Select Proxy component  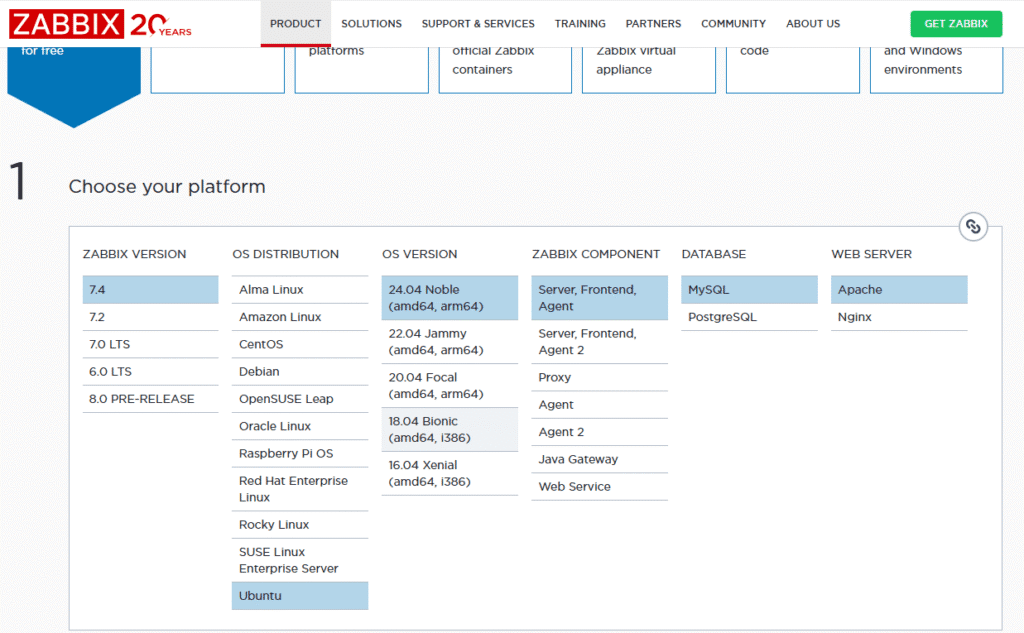[x=600, y=378]
